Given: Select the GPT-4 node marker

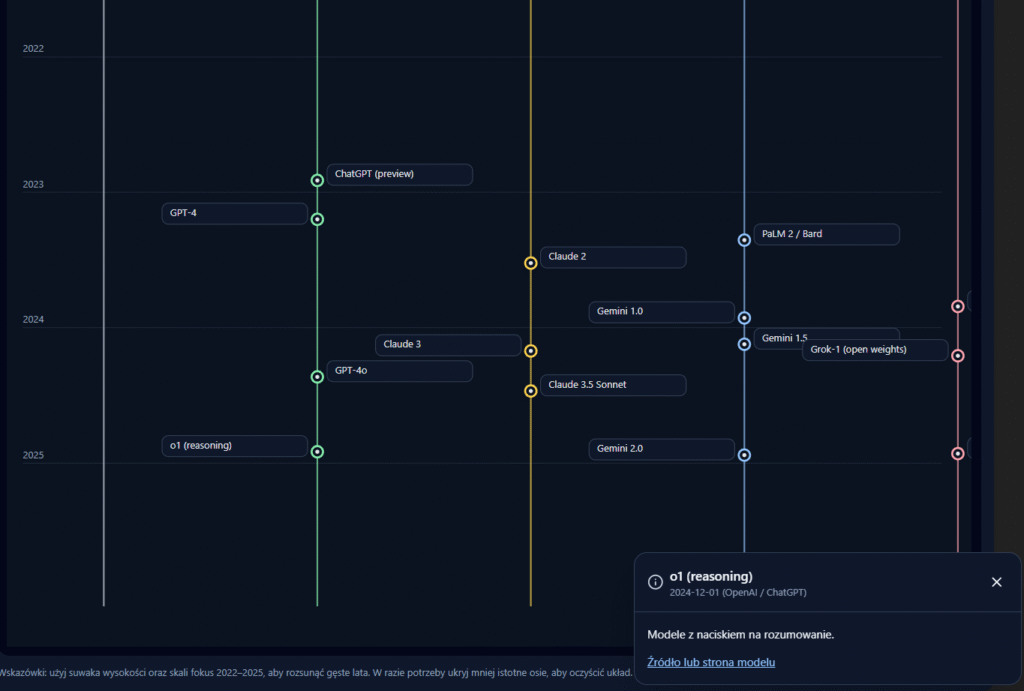Looking at the screenshot, I should (x=317, y=219).
